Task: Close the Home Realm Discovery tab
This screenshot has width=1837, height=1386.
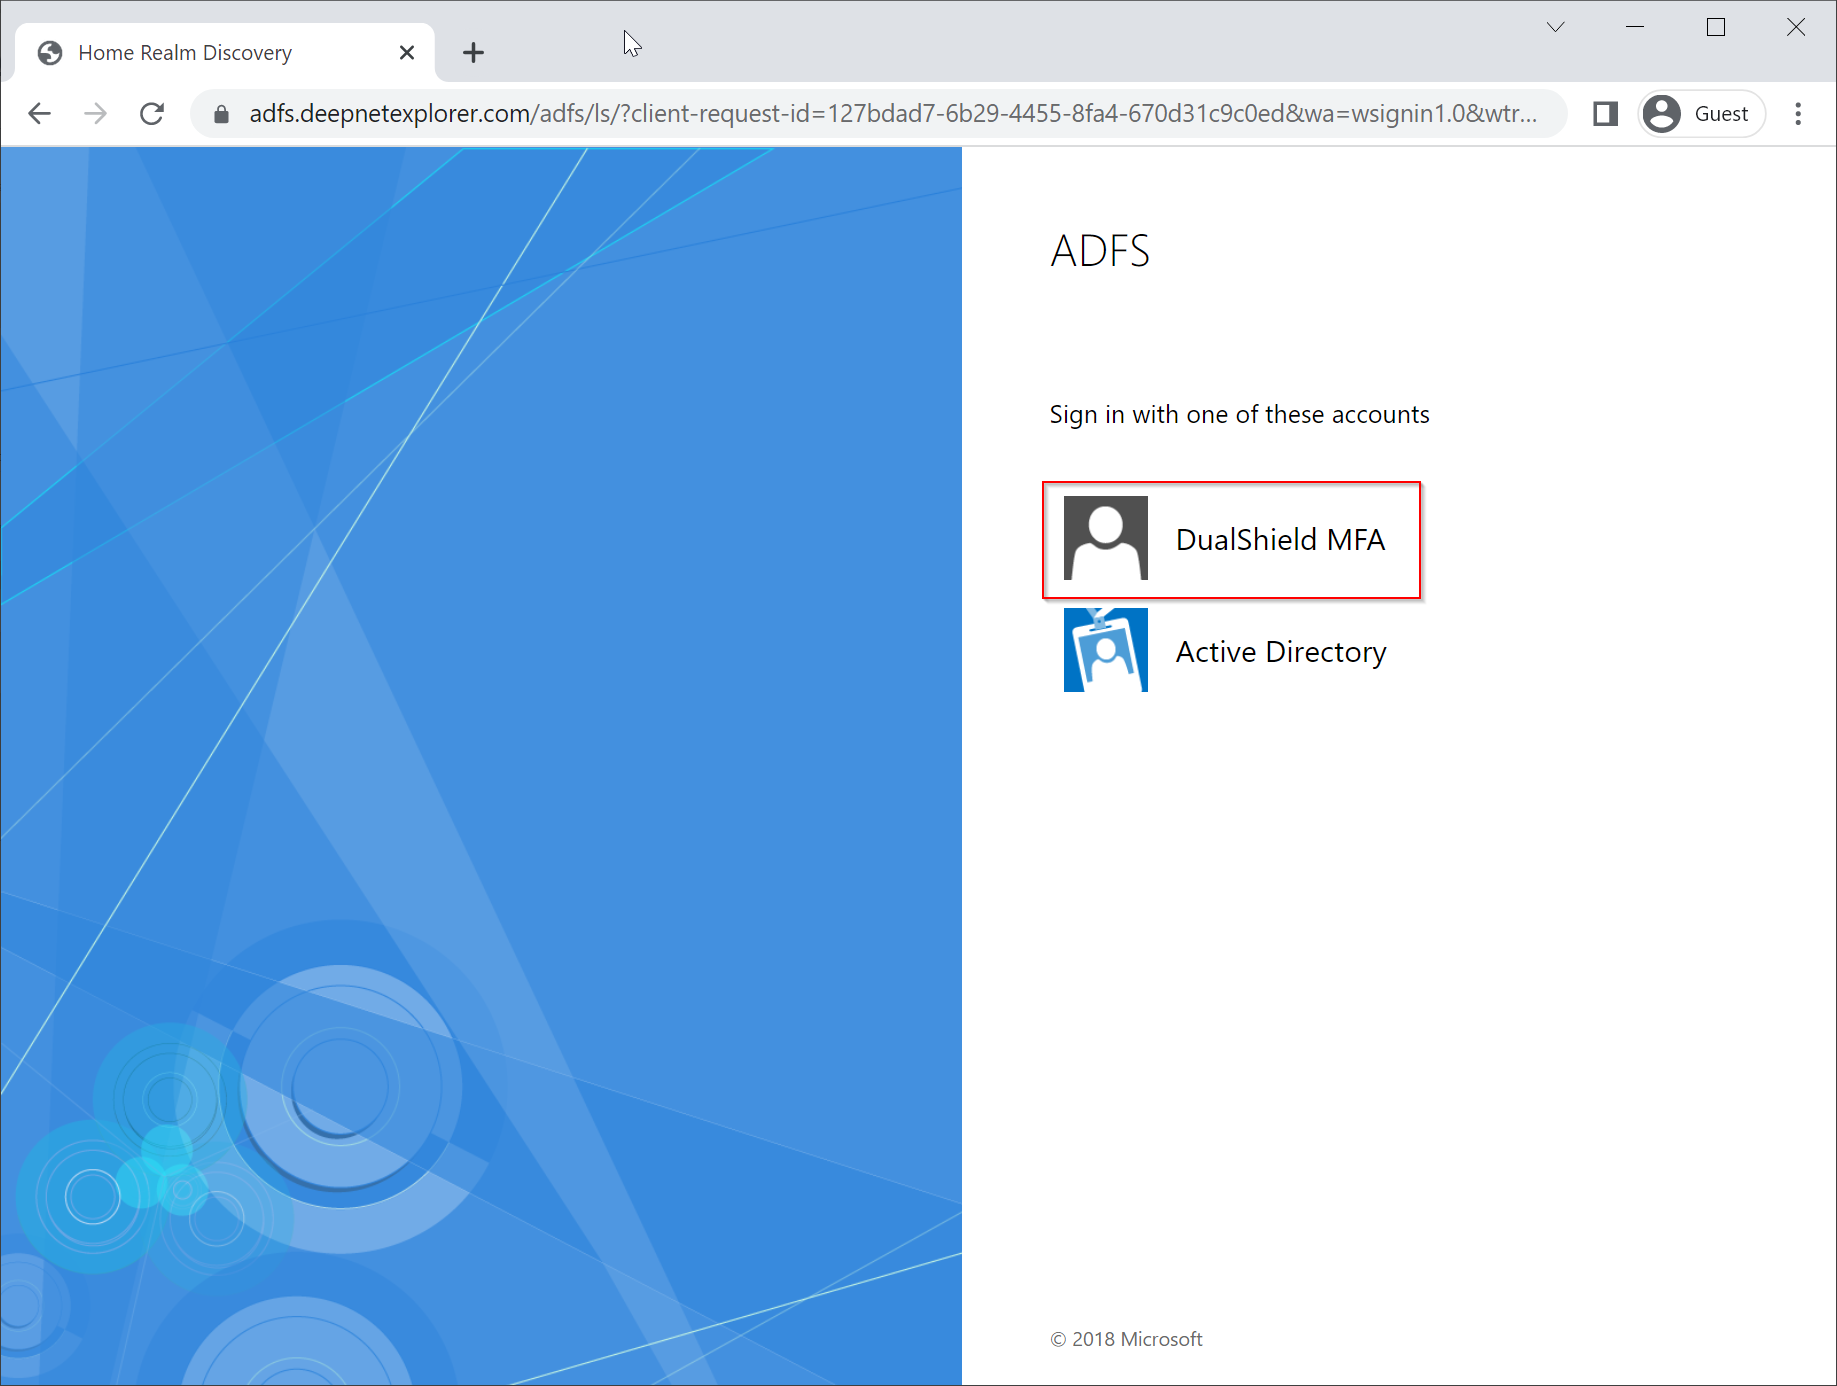Action: 407,53
